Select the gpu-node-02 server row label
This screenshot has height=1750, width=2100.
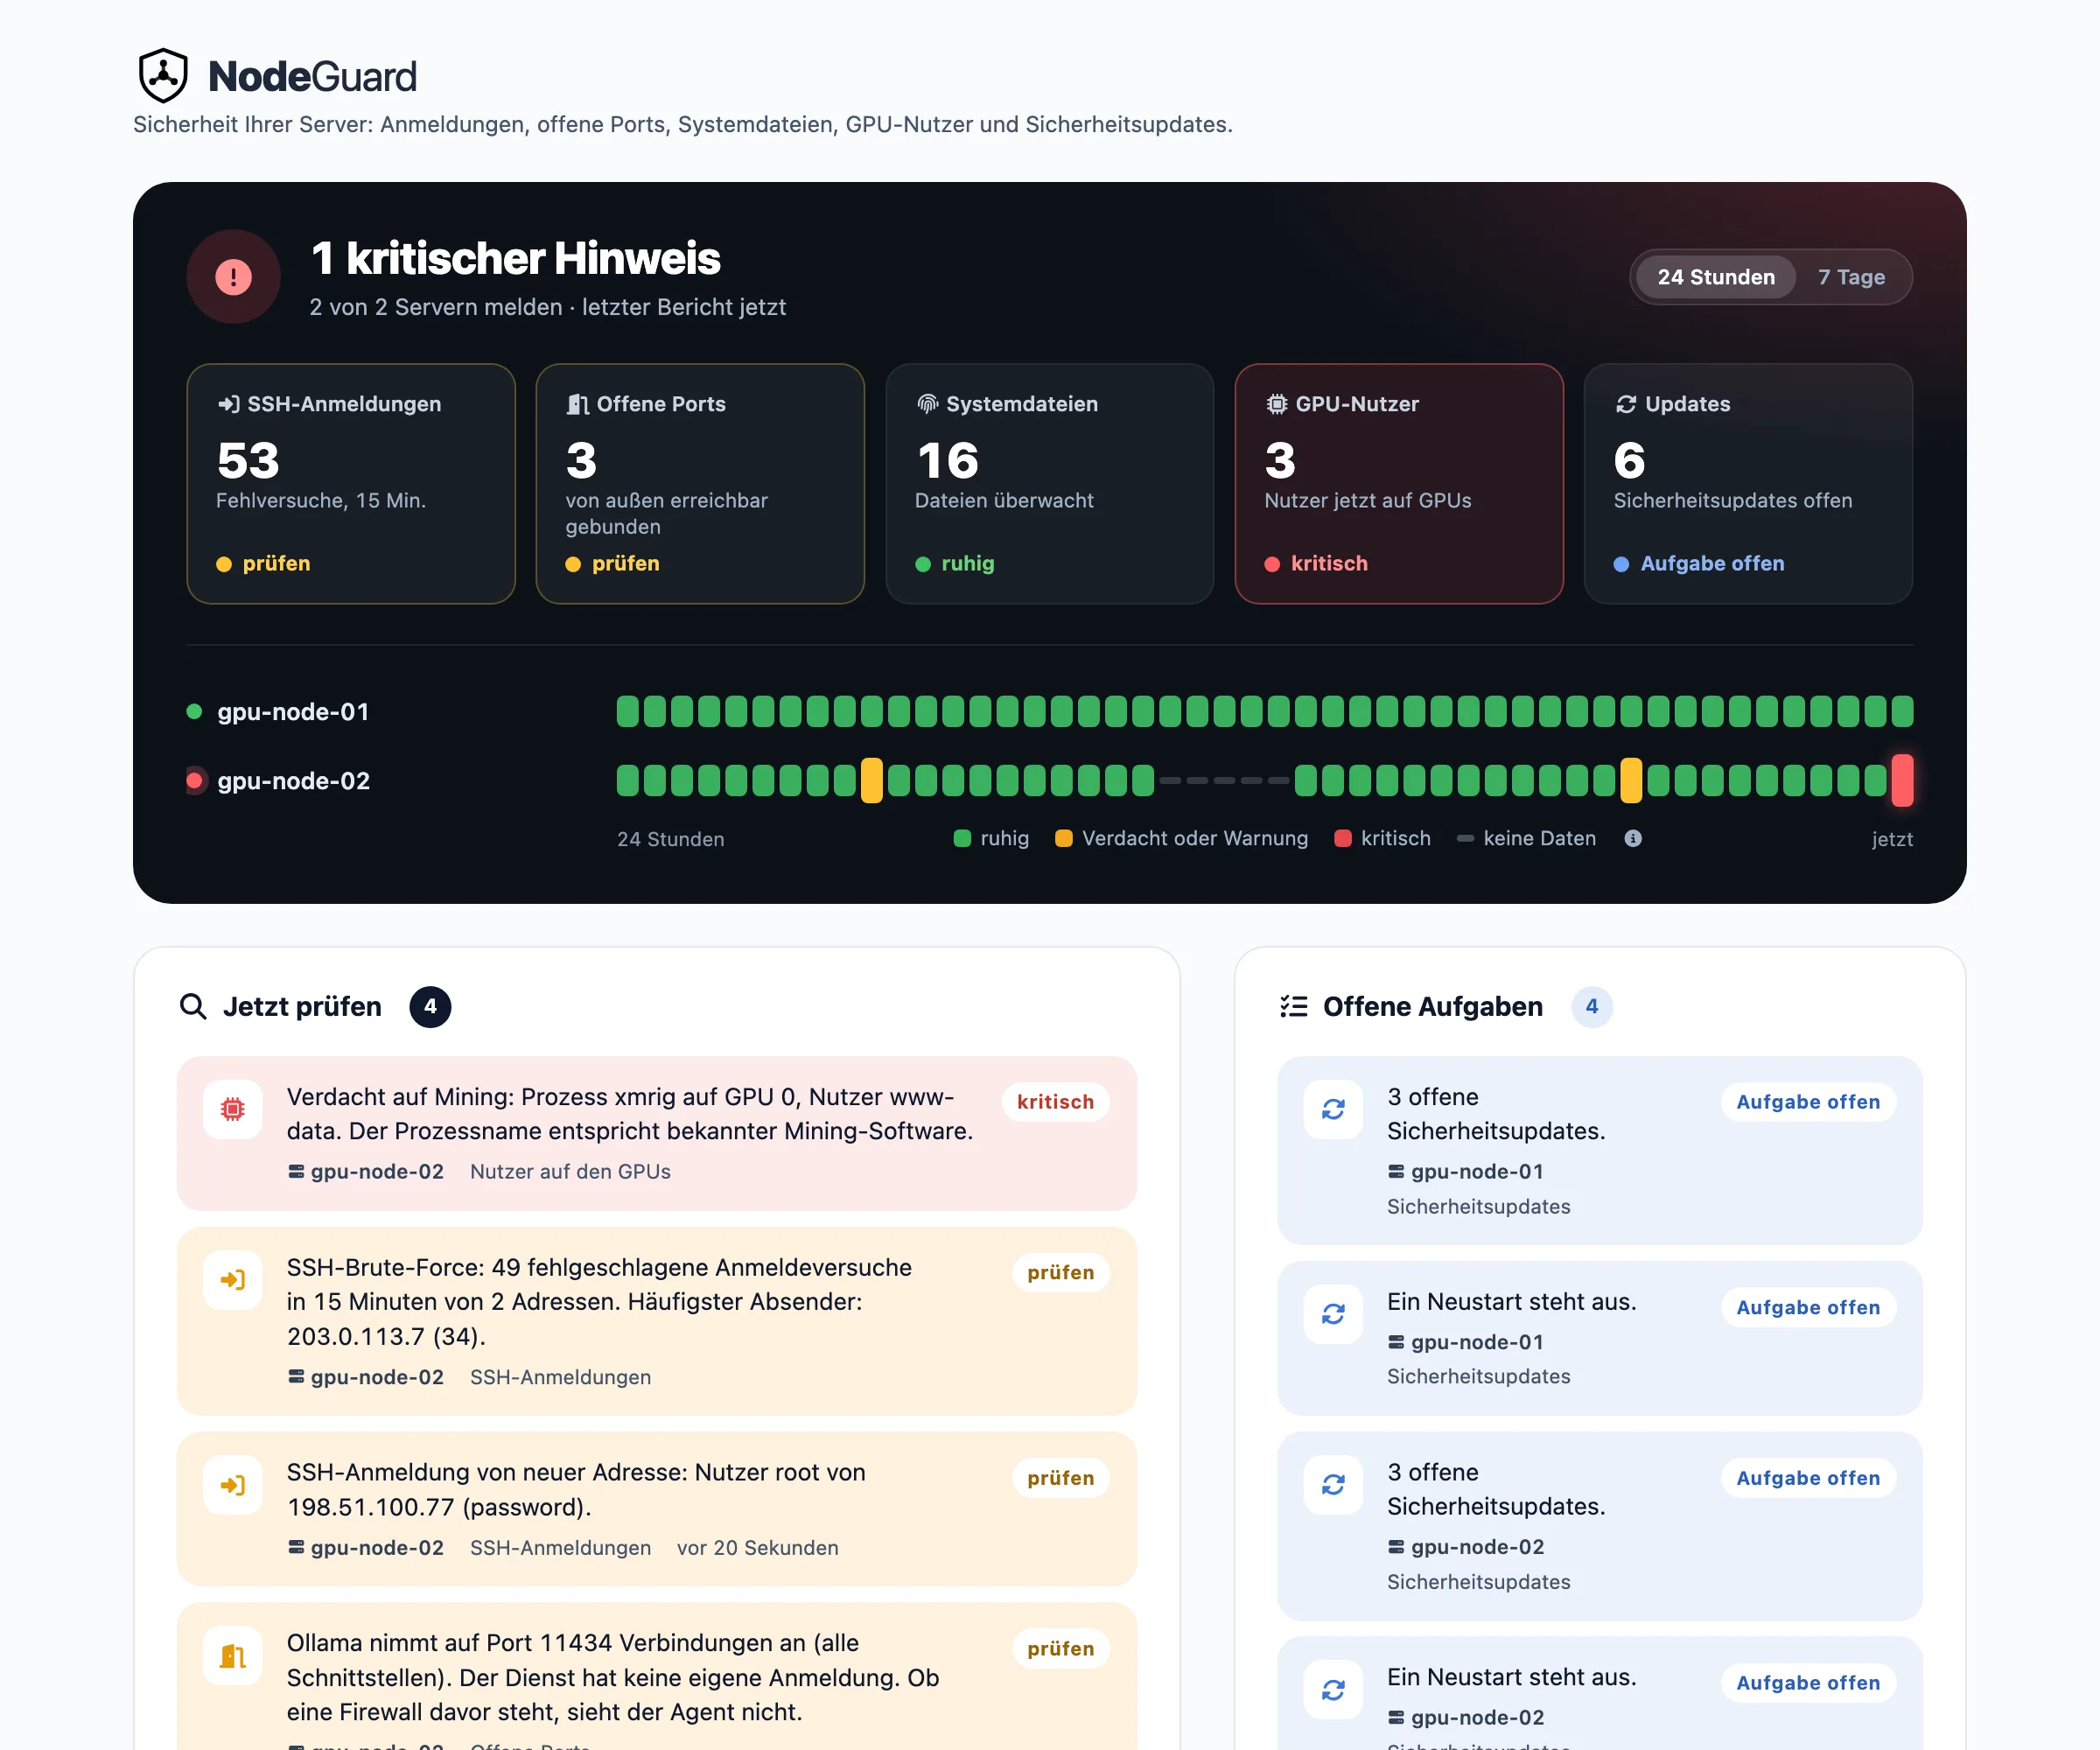(x=293, y=781)
